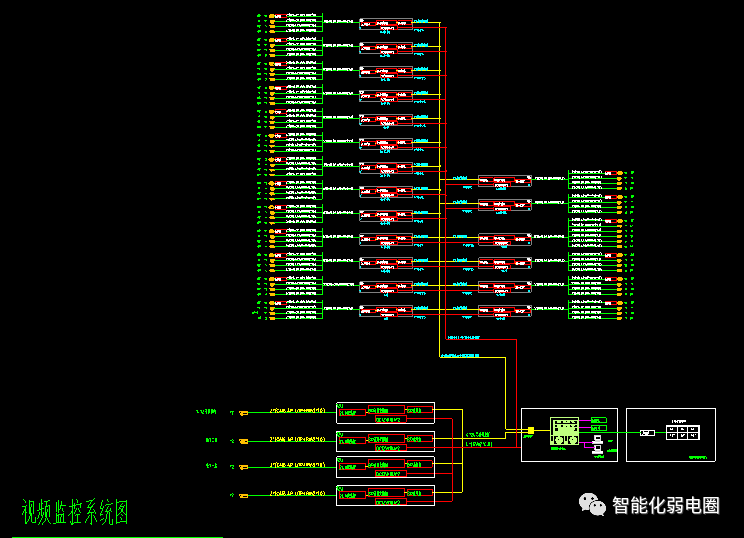Click the white control room outline rectangle
This screenshot has width=744, height=538.
click(569, 435)
